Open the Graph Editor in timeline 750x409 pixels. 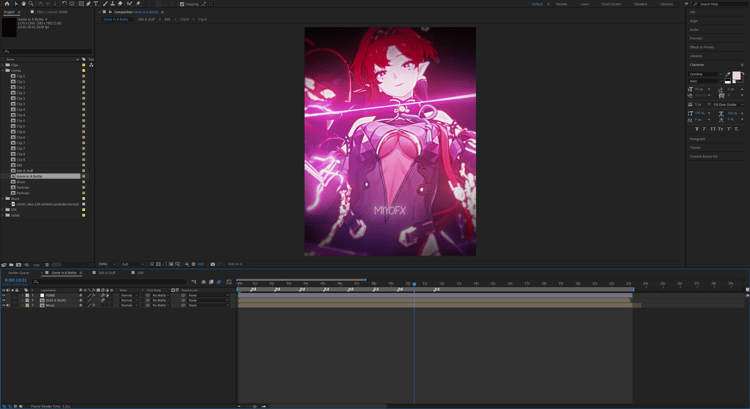click(229, 282)
